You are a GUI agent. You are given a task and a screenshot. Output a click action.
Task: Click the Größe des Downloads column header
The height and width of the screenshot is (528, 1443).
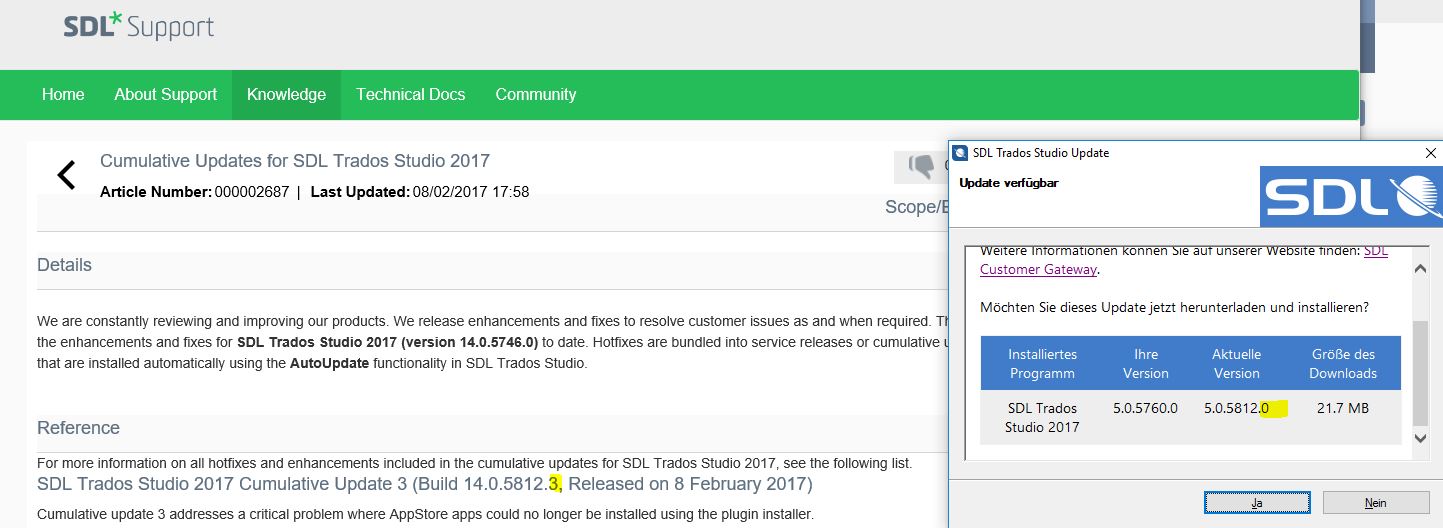point(1343,364)
